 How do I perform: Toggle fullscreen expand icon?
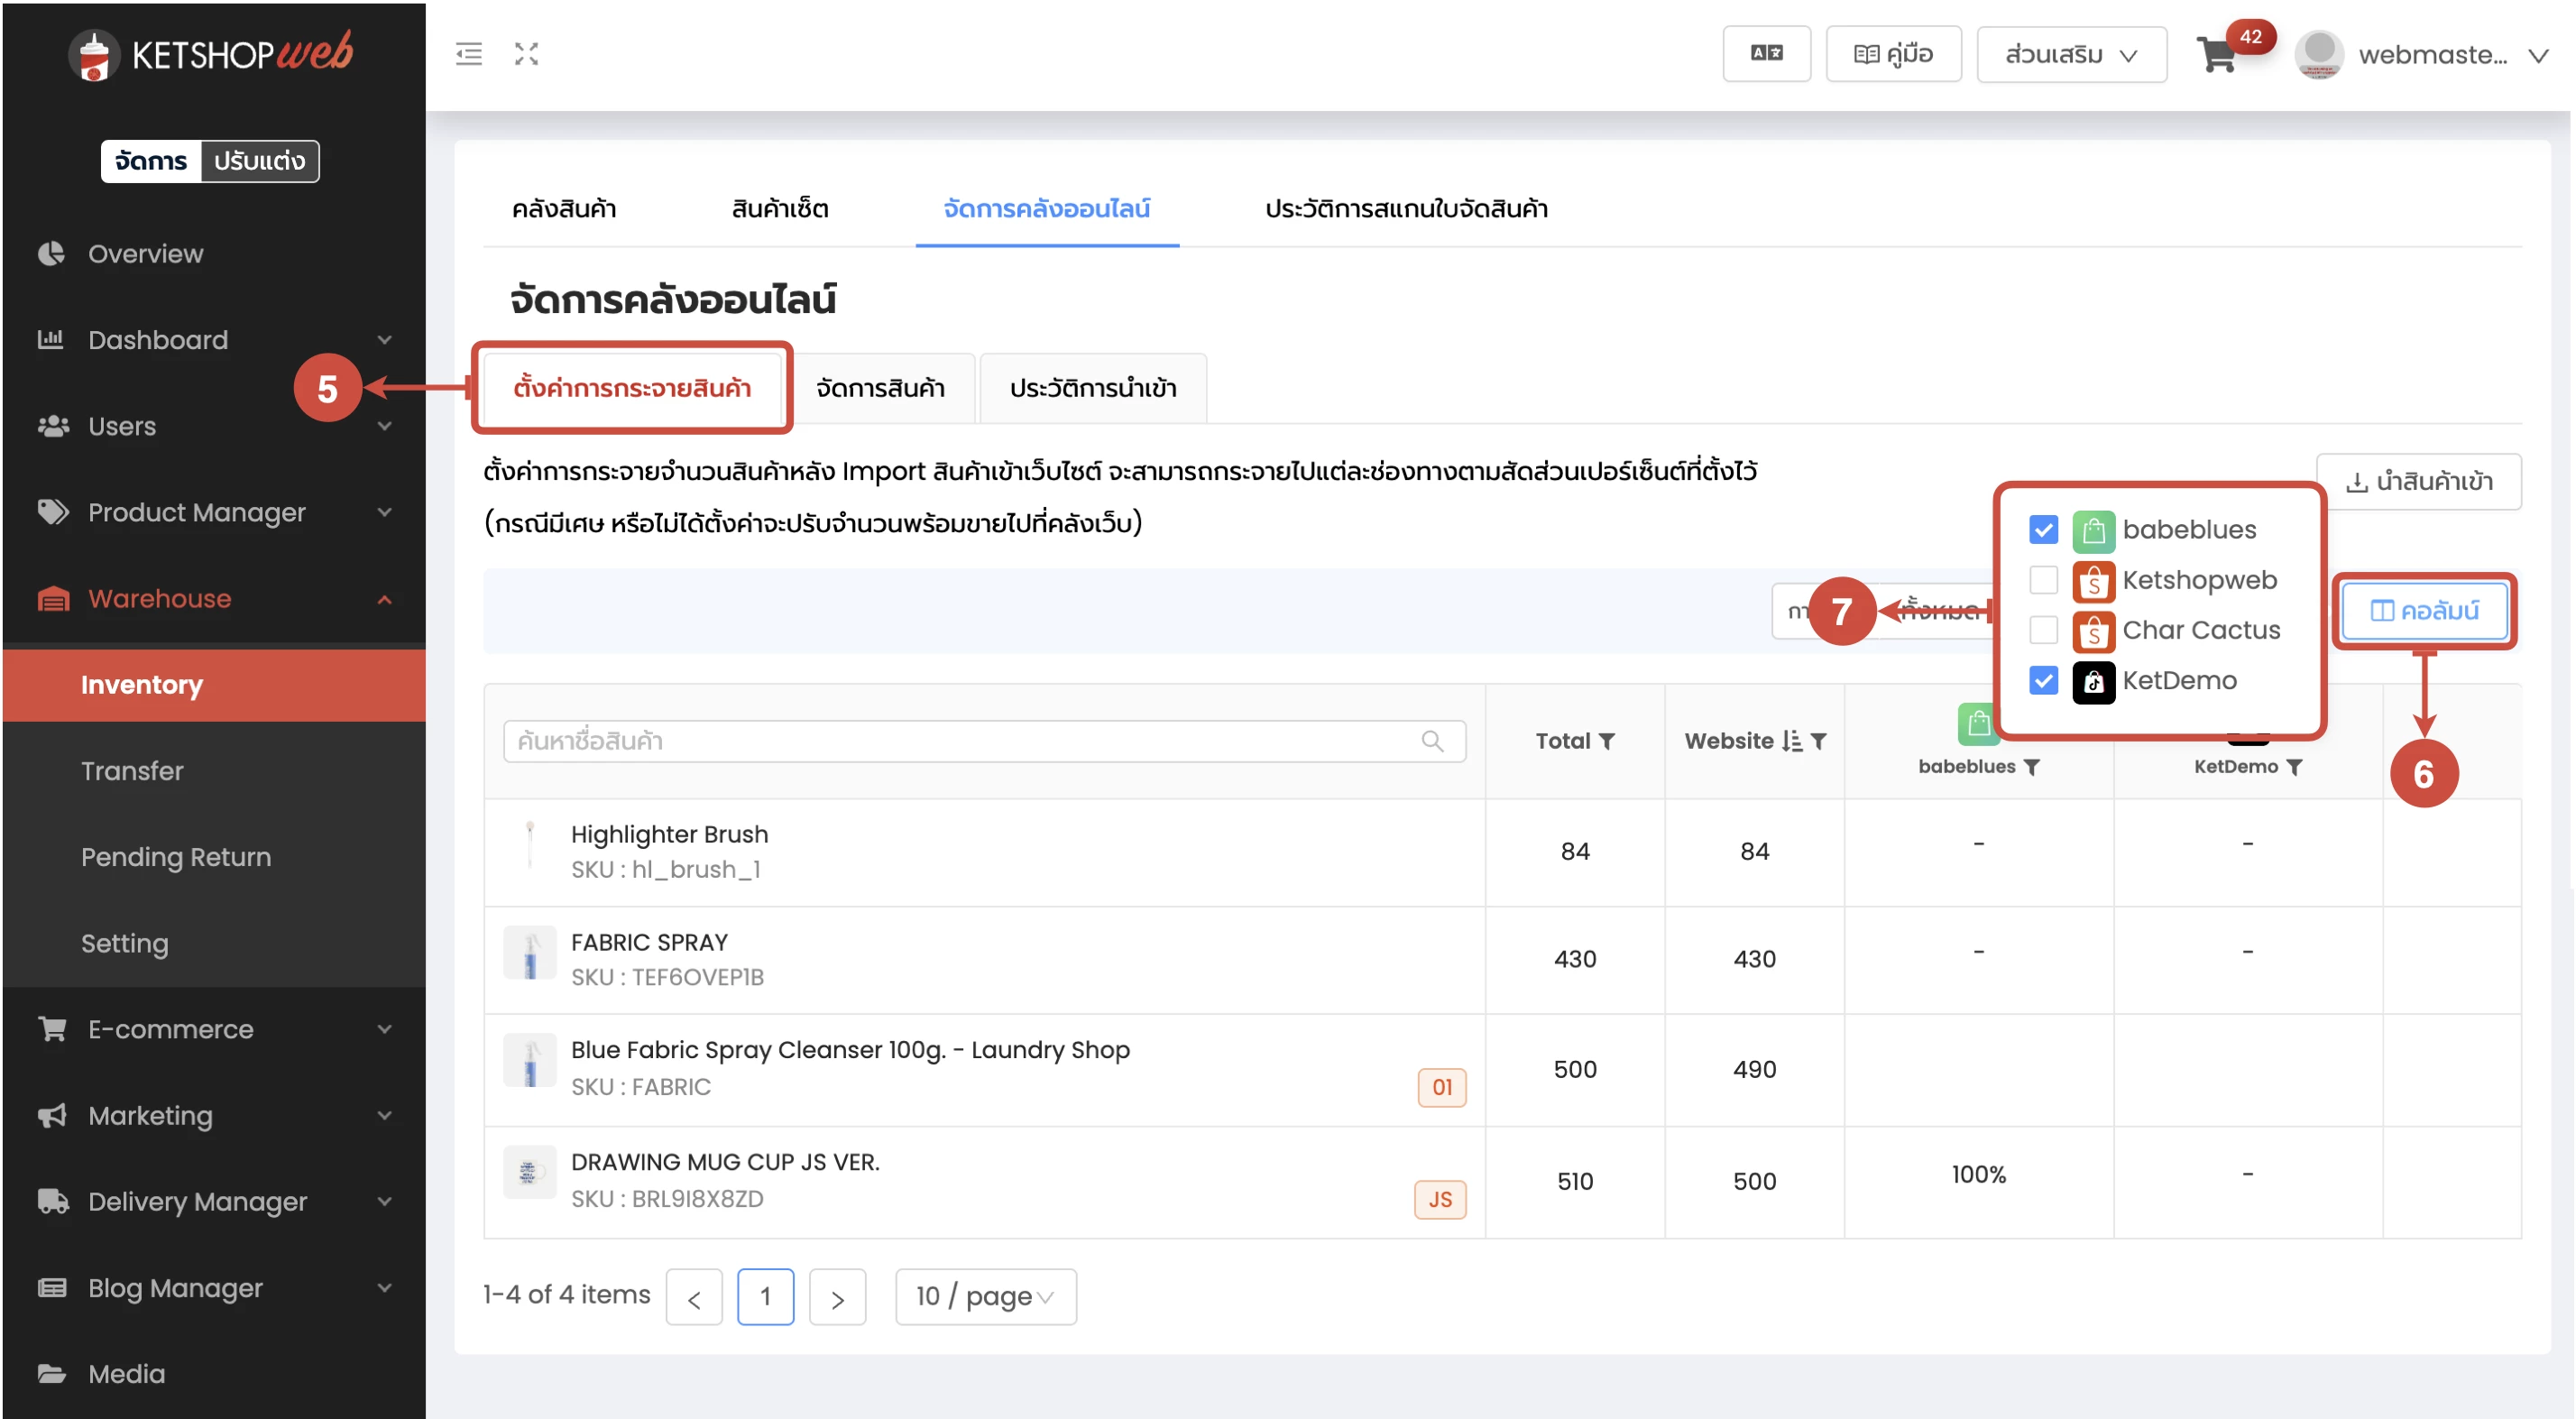point(526,54)
